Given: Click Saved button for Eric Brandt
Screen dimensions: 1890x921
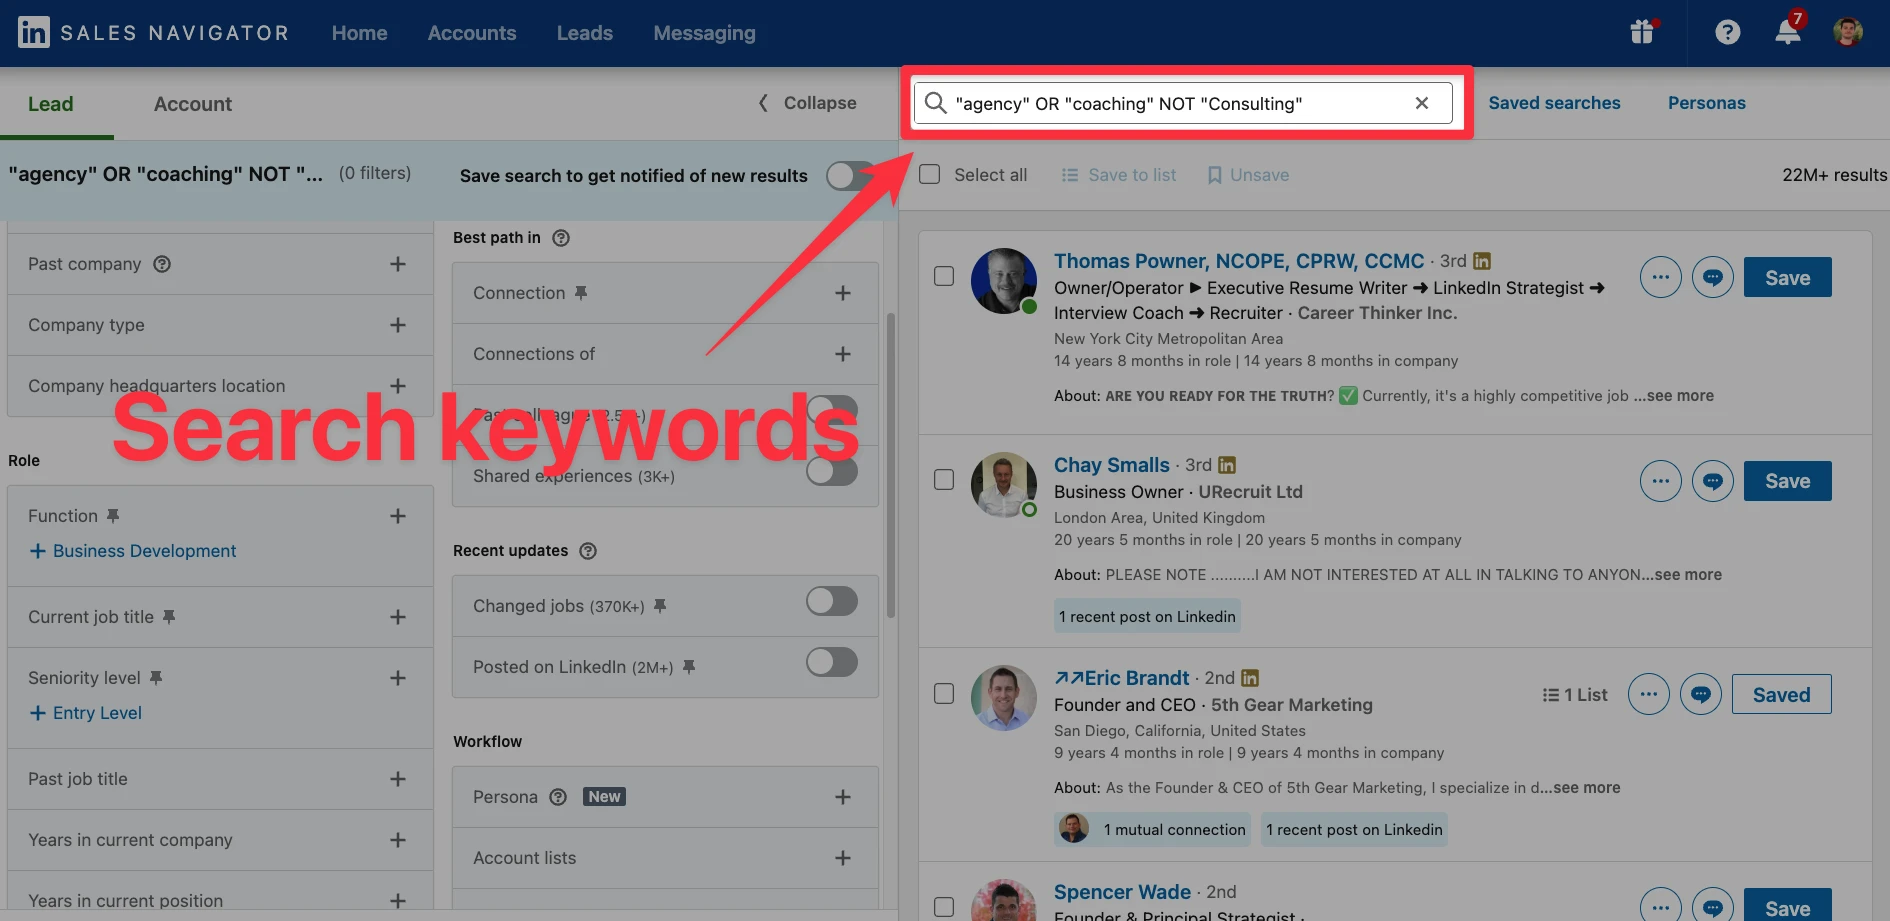Looking at the screenshot, I should (1781, 695).
